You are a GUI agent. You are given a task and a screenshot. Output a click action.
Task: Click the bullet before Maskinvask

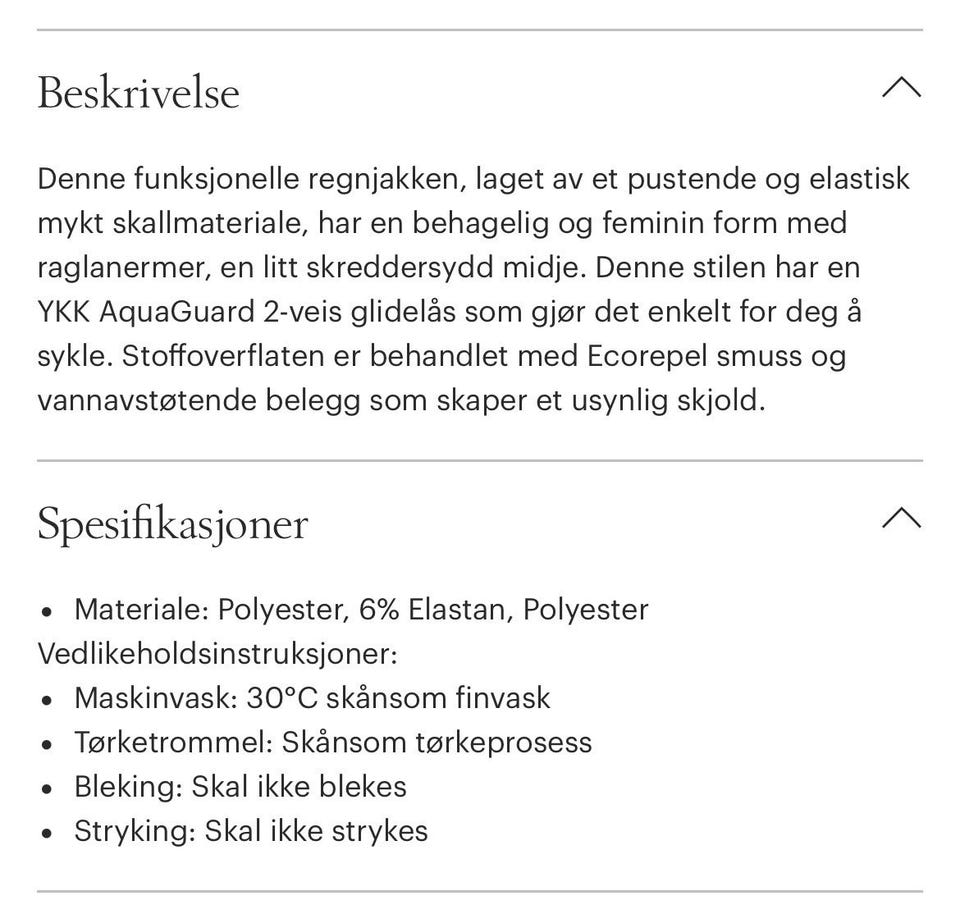pyautogui.click(x=47, y=700)
